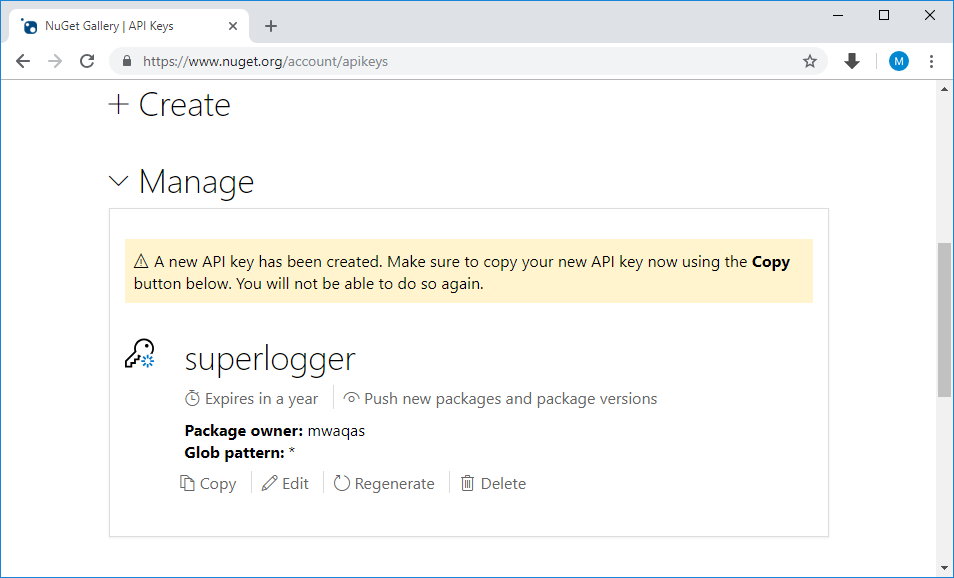The height and width of the screenshot is (578, 954).
Task: Reload the page with refresh icon
Action: 87,61
